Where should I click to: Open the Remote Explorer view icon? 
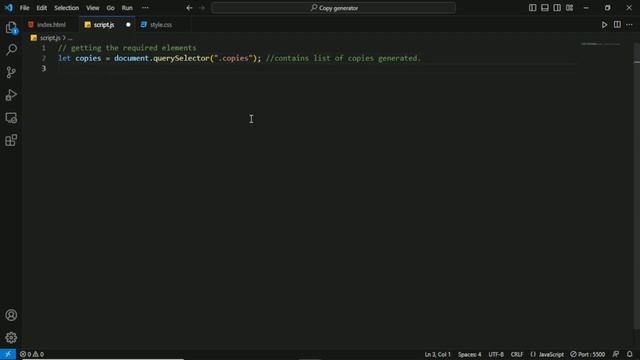[11, 118]
